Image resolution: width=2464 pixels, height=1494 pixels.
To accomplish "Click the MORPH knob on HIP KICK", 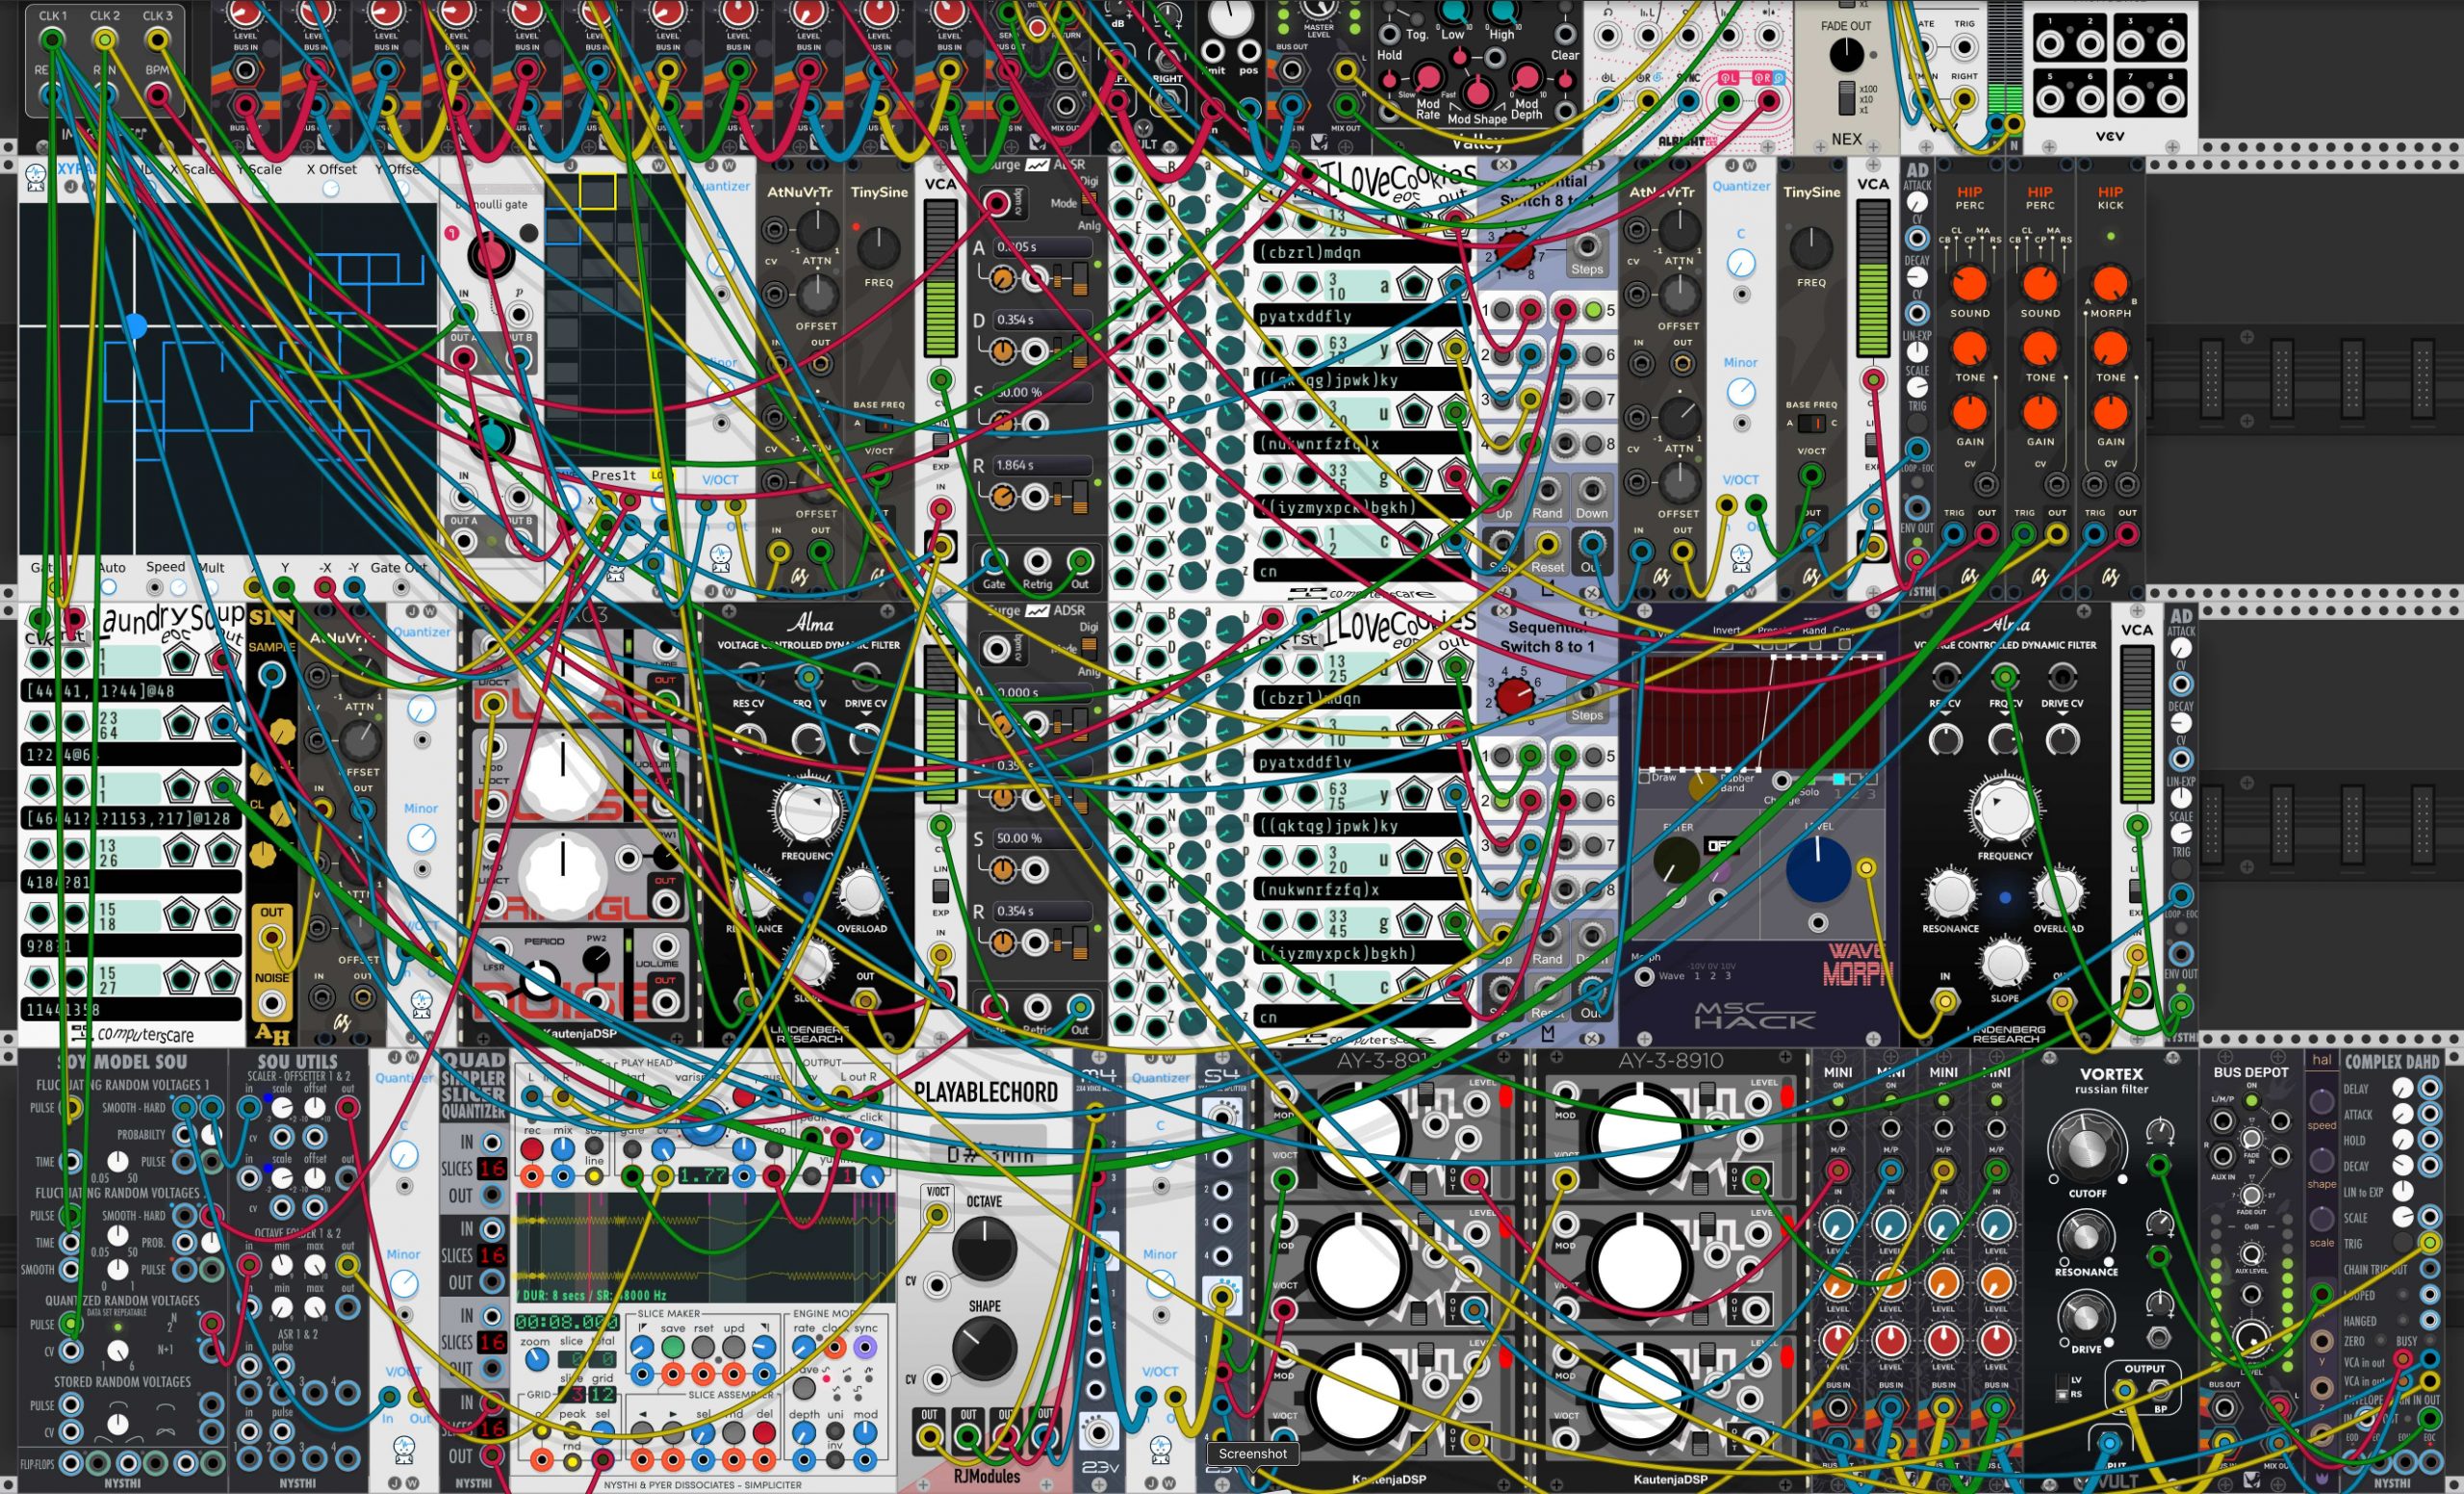I will 2110,284.
